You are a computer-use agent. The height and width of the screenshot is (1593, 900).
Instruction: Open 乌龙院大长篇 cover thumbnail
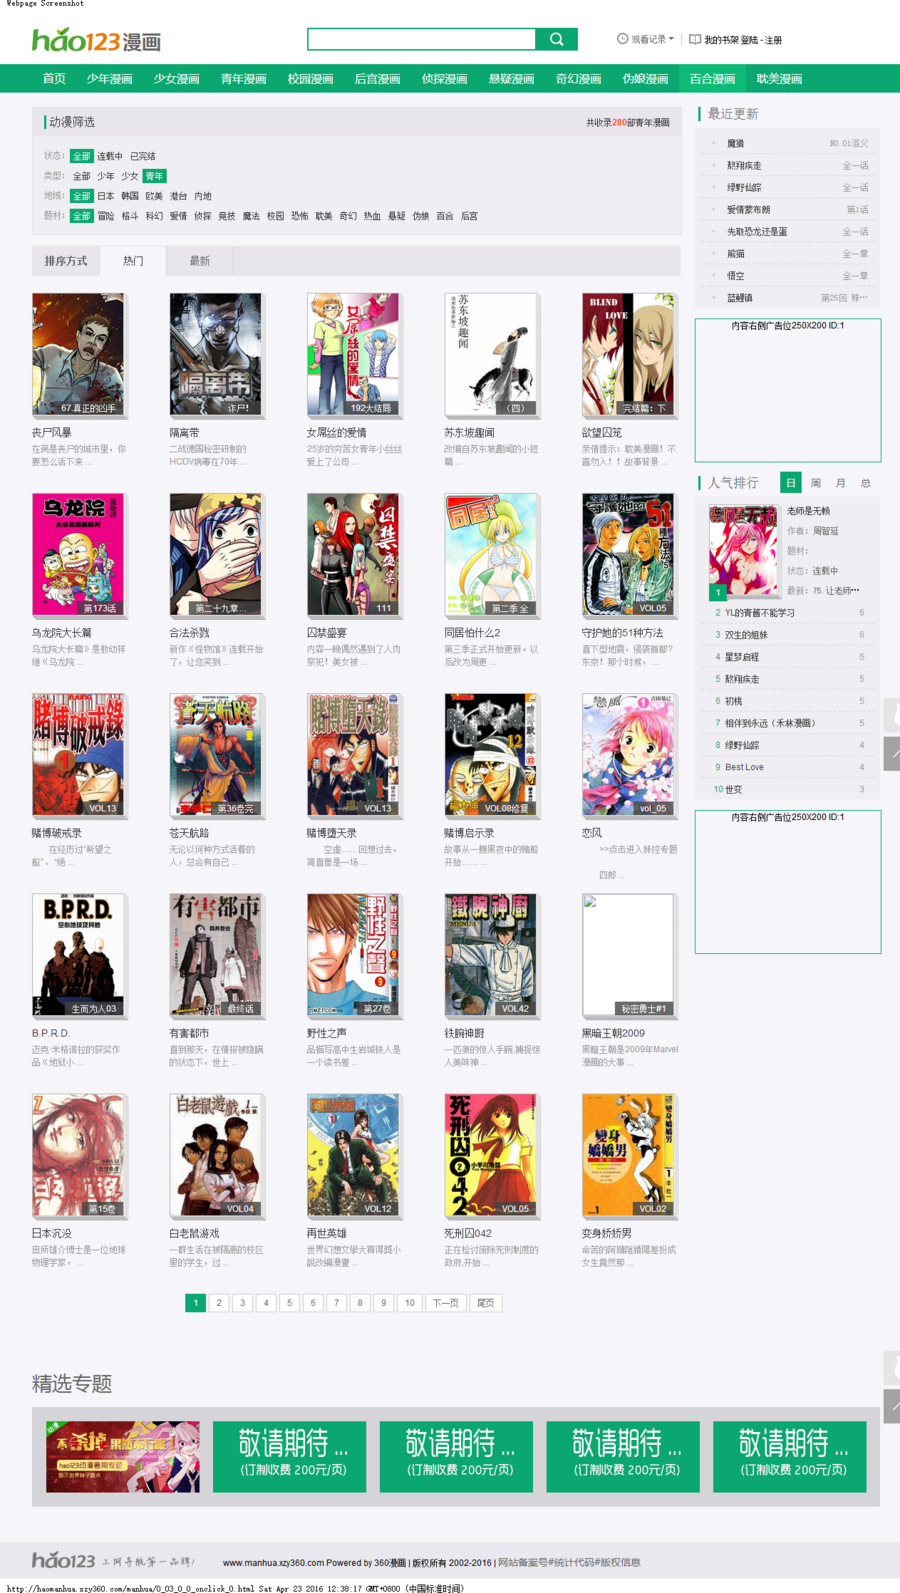coord(78,555)
